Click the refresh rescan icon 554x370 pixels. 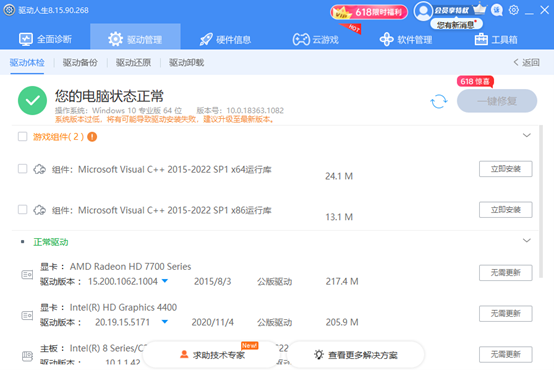click(x=438, y=101)
